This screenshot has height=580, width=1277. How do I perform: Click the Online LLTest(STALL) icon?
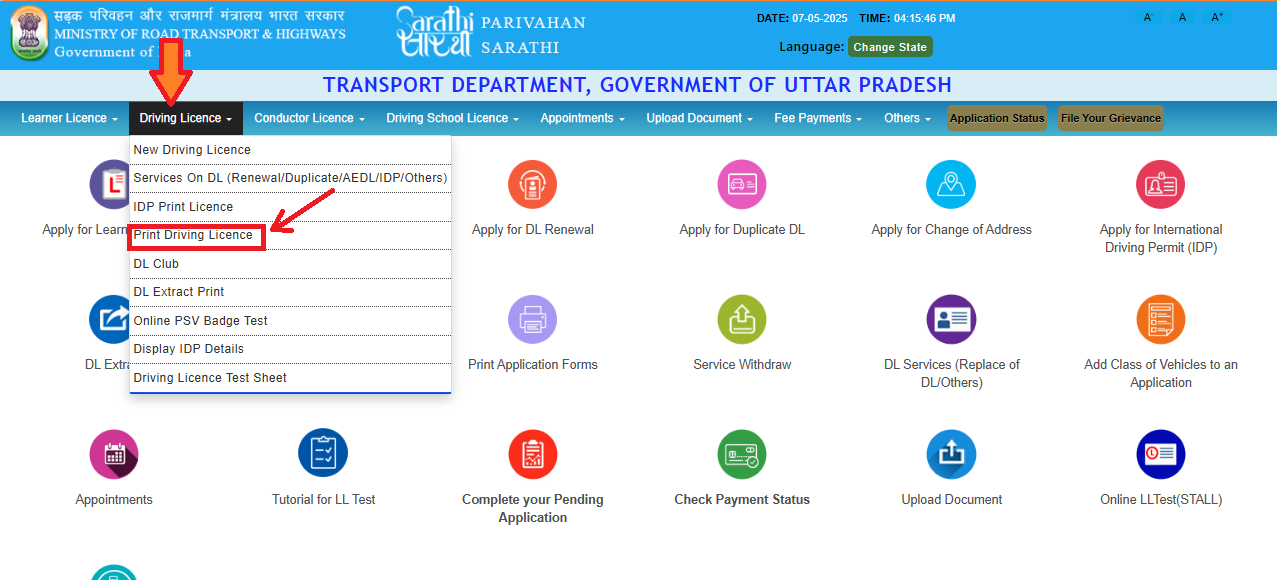(1160, 455)
